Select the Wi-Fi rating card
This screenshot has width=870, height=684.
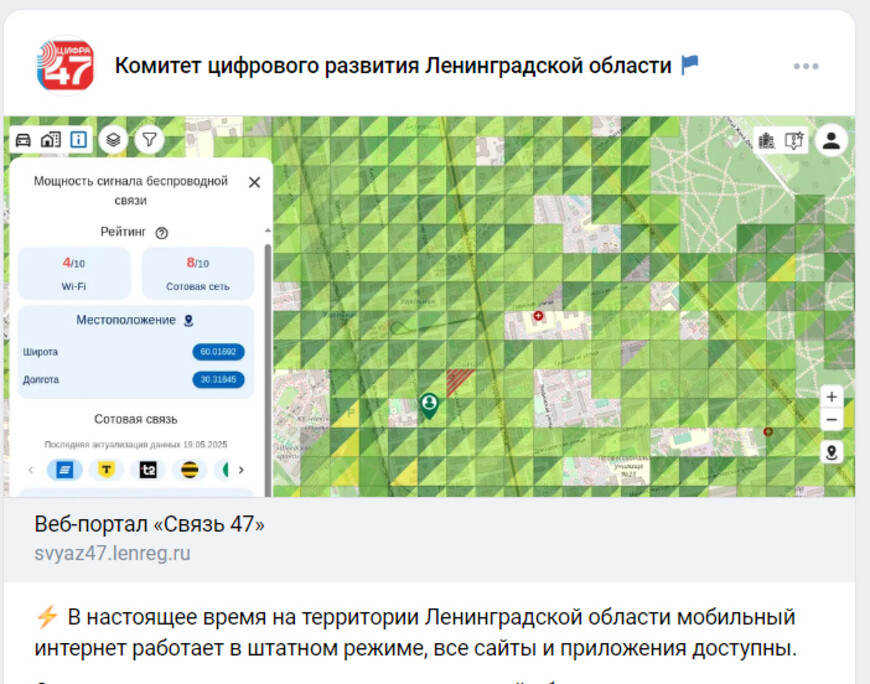coord(74,273)
